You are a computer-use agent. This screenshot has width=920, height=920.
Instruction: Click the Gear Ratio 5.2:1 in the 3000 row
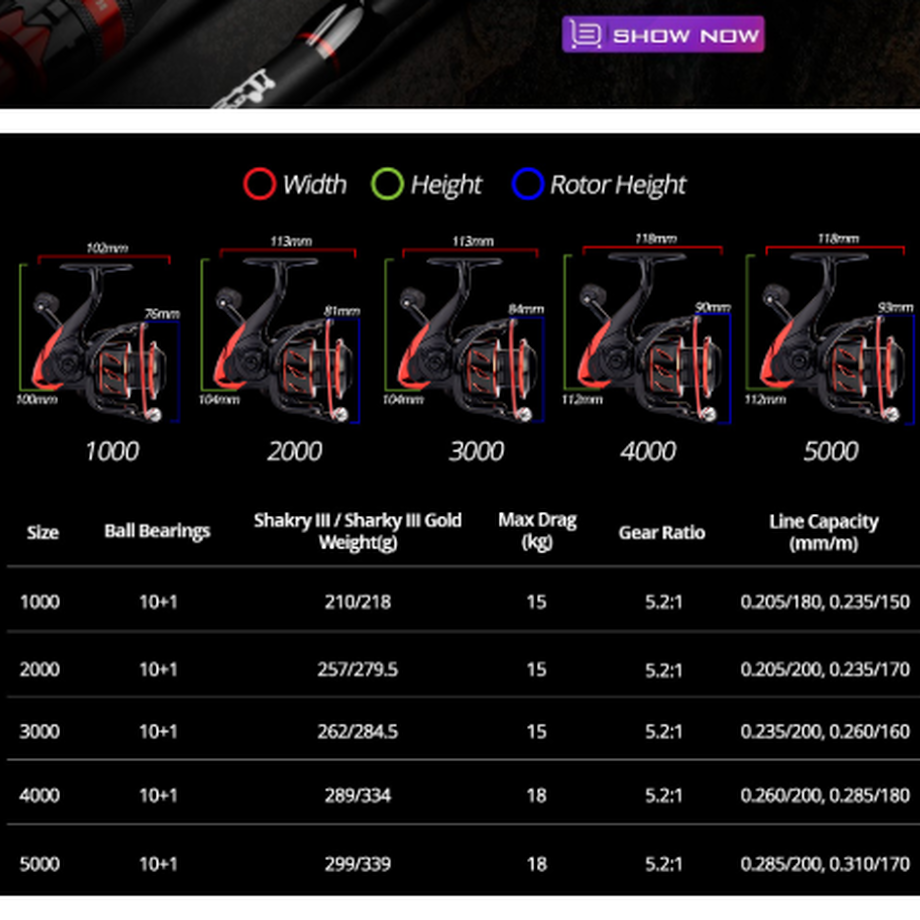point(664,731)
